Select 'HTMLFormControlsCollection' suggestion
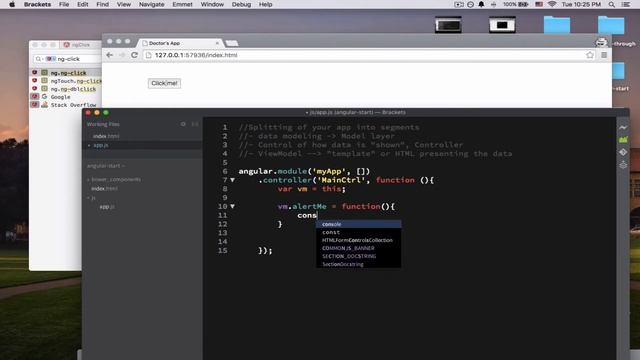This screenshot has height=360, width=640. click(x=358, y=240)
